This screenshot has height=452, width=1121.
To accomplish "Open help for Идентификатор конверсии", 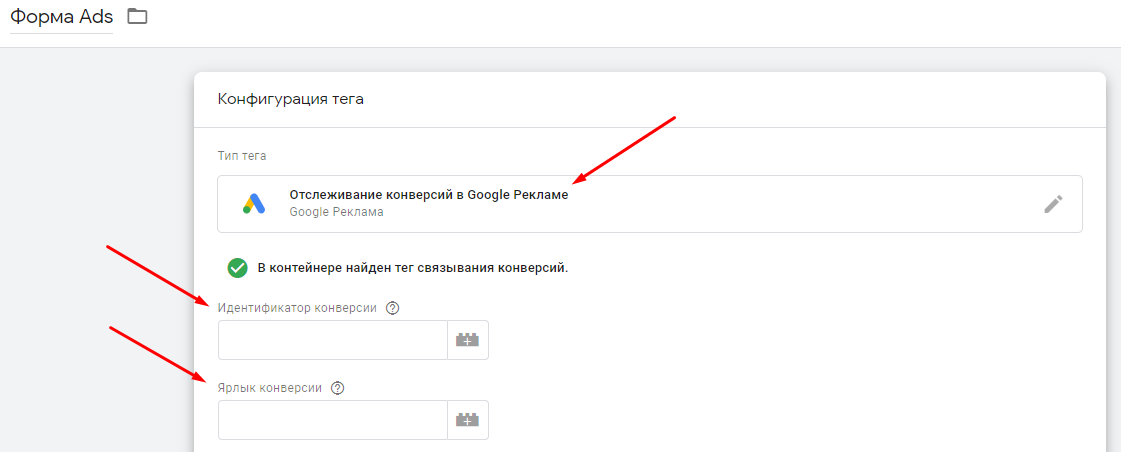I will [x=392, y=308].
